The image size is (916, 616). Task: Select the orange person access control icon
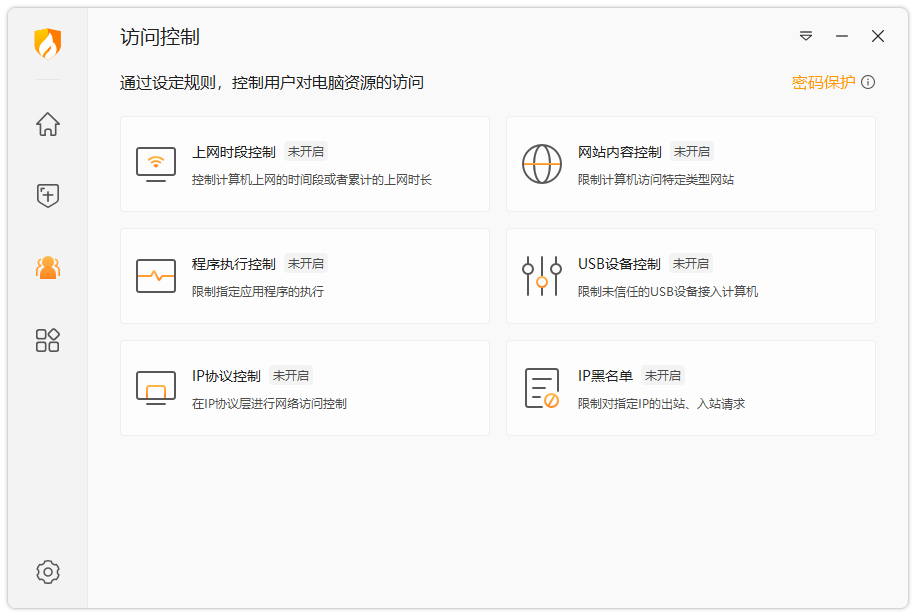point(47,268)
